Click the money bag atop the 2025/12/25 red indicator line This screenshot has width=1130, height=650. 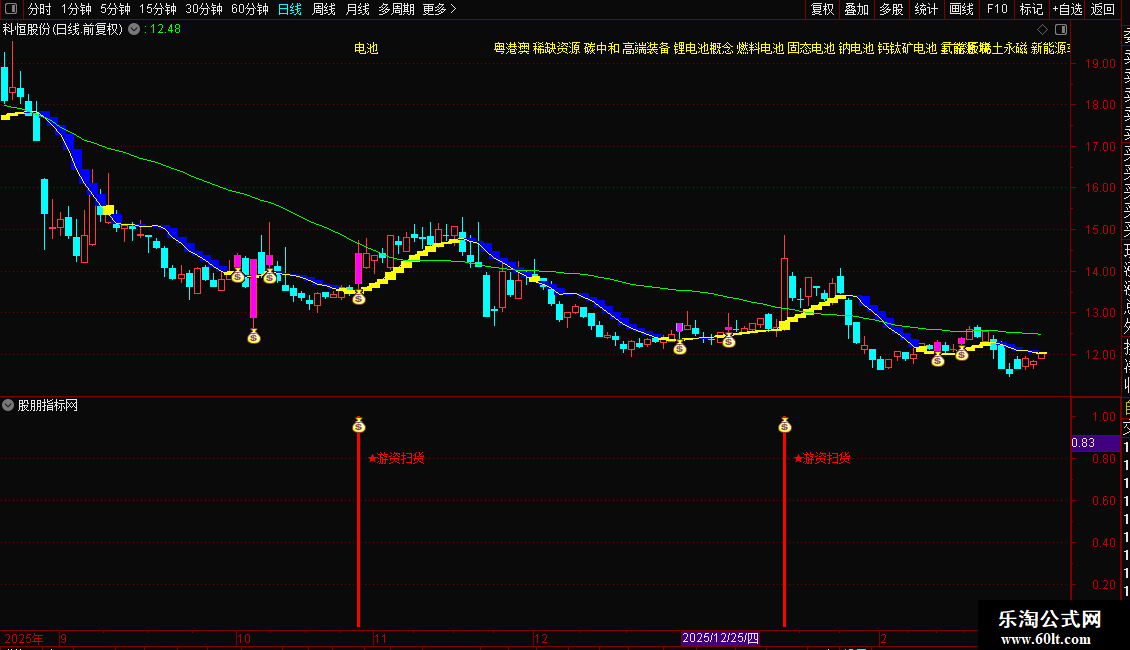click(785, 425)
